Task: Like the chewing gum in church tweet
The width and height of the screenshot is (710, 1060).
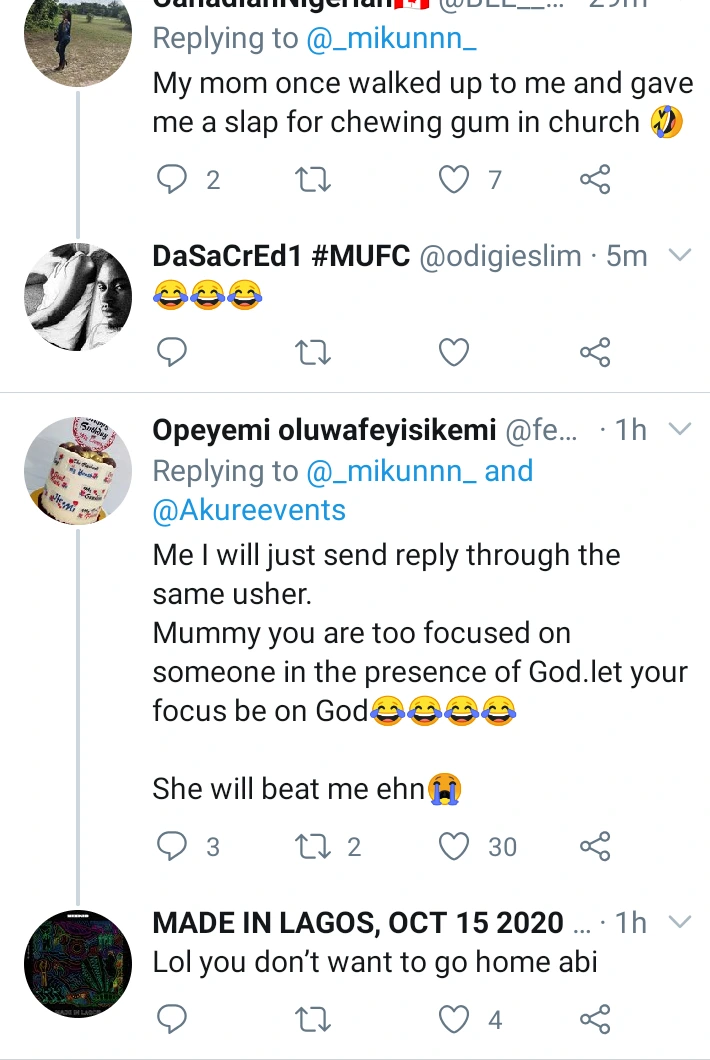Action: click(455, 180)
